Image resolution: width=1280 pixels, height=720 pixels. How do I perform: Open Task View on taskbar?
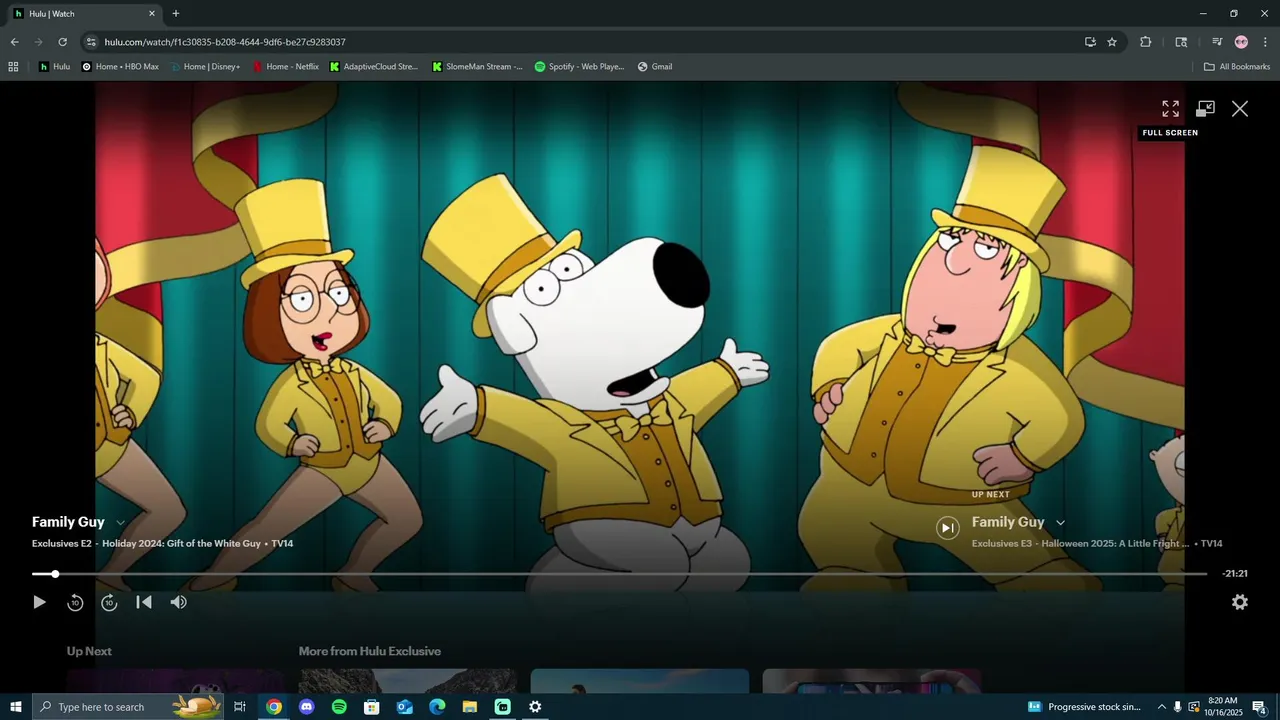(x=240, y=707)
